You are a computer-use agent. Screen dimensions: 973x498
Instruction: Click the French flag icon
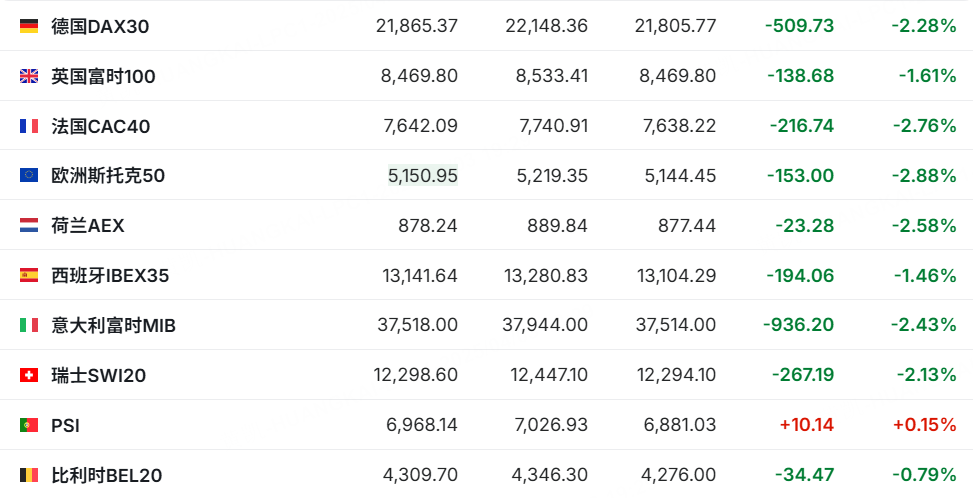point(29,126)
